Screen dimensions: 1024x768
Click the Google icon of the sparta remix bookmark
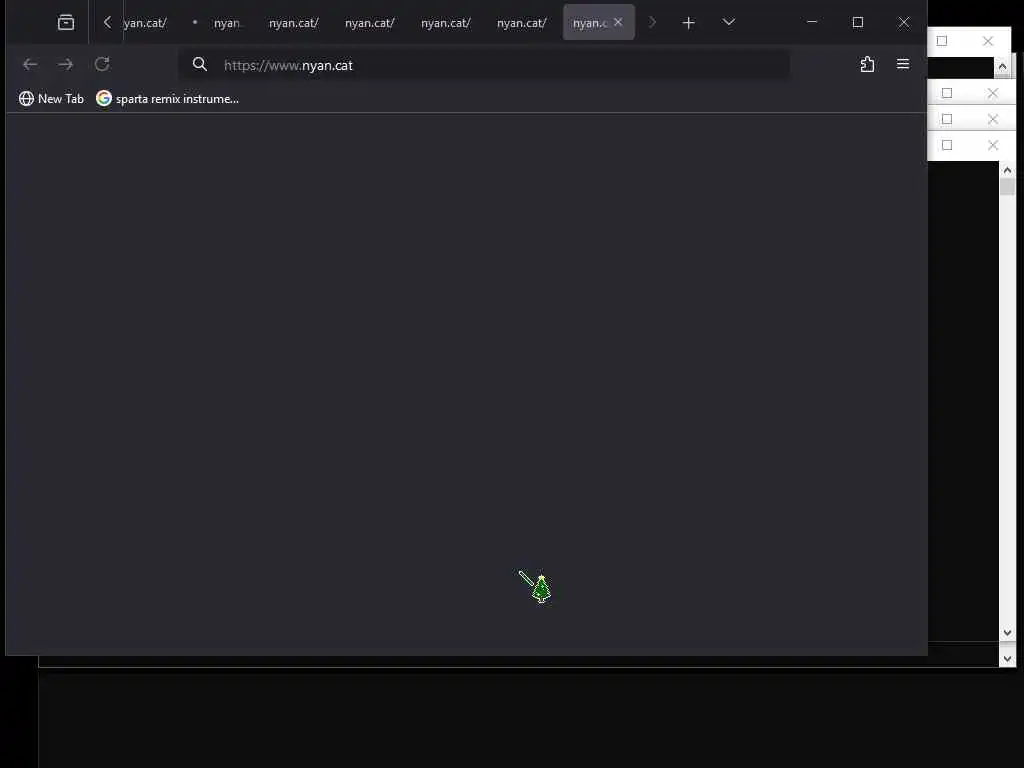point(104,98)
